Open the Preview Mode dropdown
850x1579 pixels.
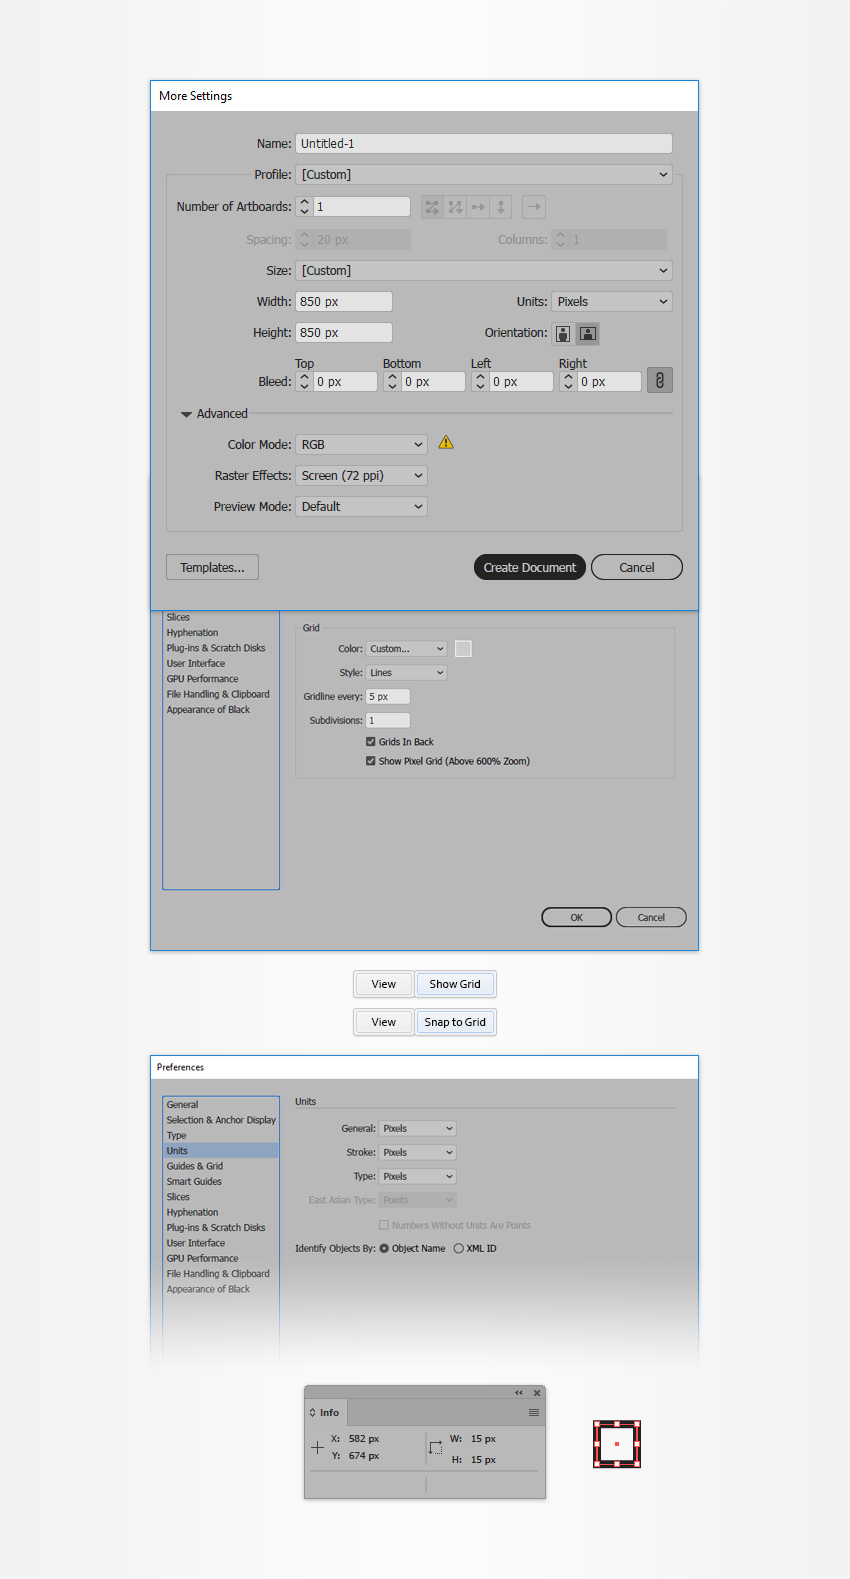pyautogui.click(x=362, y=507)
